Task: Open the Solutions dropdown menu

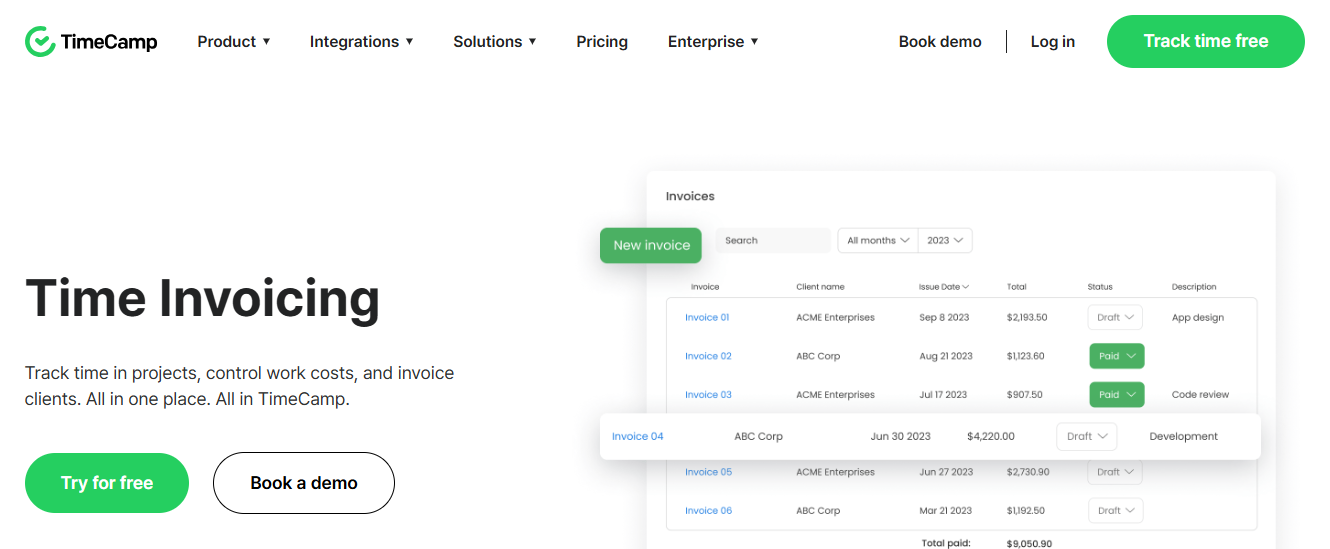Action: coord(495,42)
